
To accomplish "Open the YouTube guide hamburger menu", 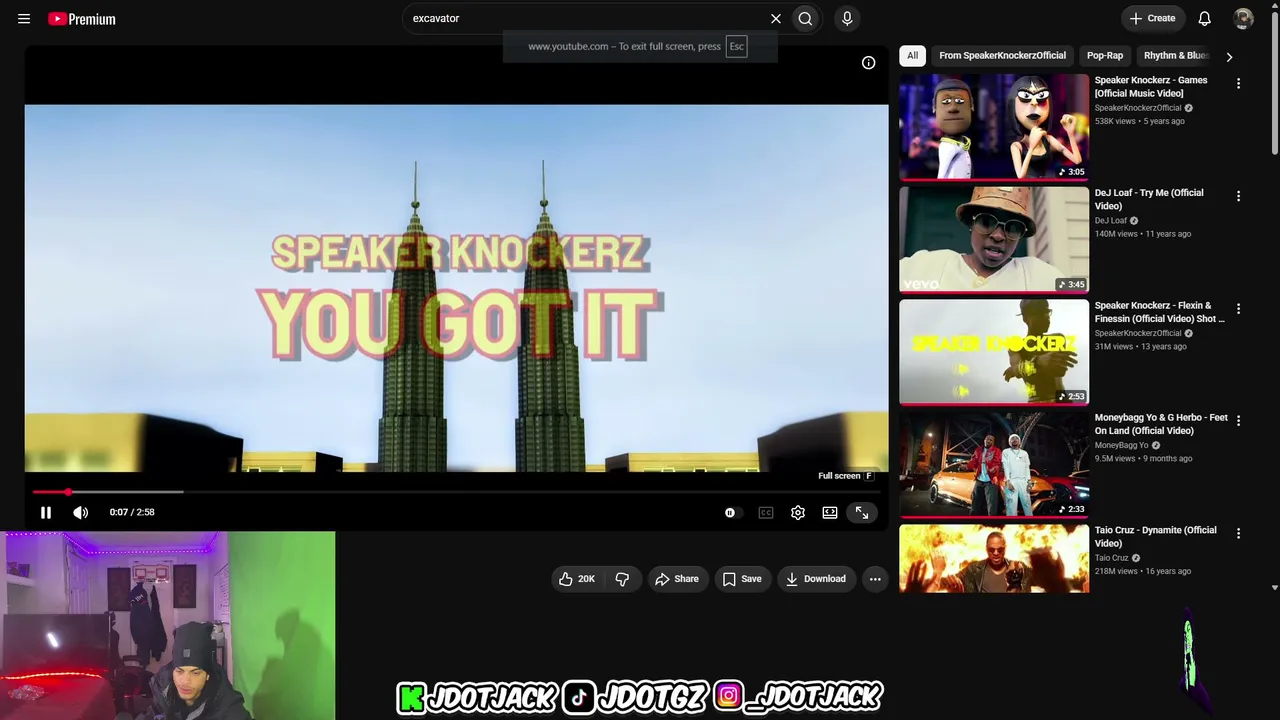I will tap(24, 19).
